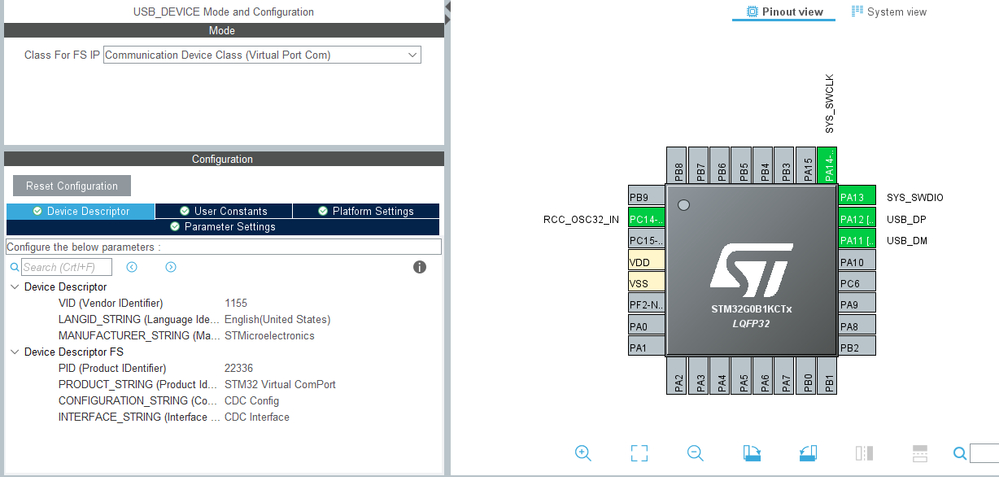This screenshot has height=477, width=999.
Task: Select the INTERFACE_STRING CDC Interface value
Action: (x=257, y=417)
